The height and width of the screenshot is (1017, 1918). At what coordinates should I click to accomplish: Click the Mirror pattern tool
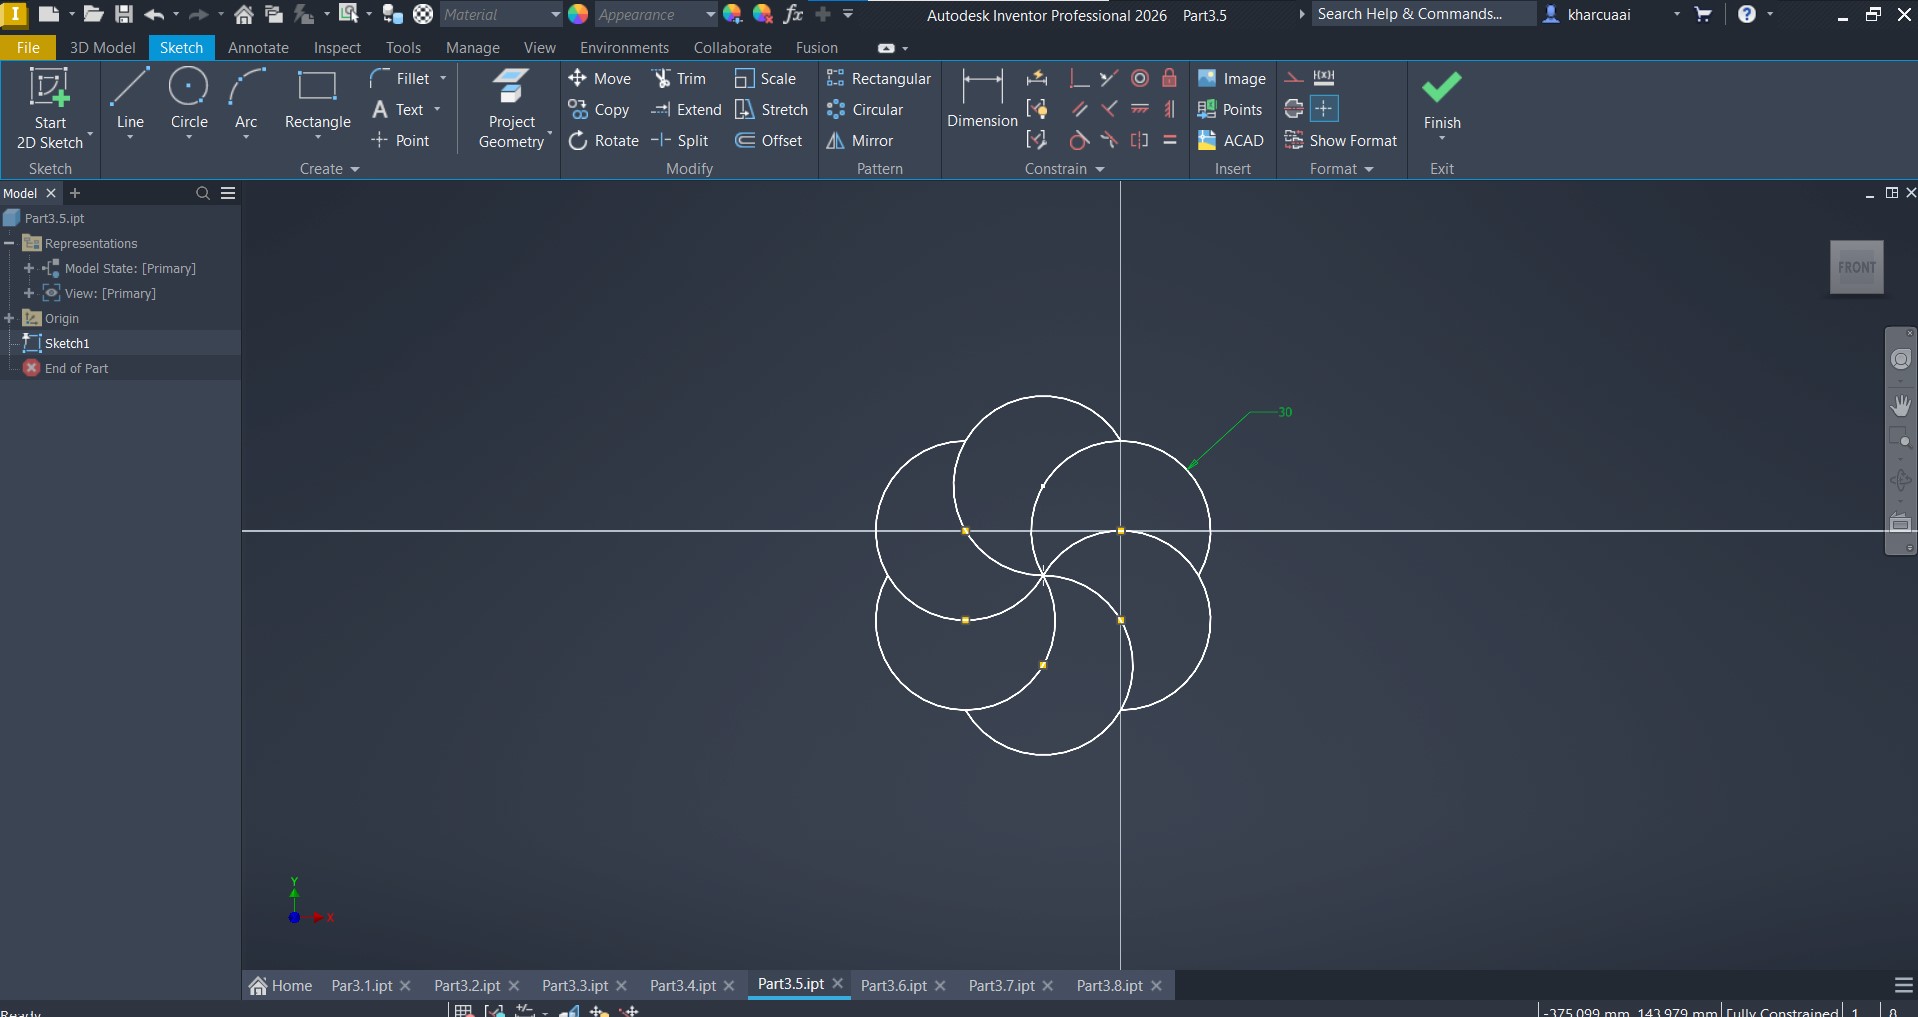click(860, 141)
